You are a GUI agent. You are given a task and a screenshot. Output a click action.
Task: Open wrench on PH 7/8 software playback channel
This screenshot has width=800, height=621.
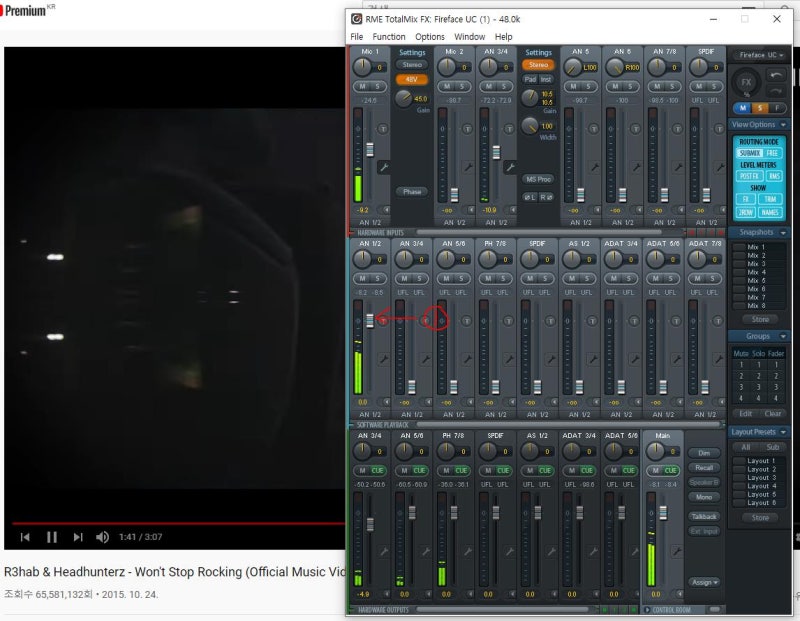pyautogui.click(x=509, y=359)
